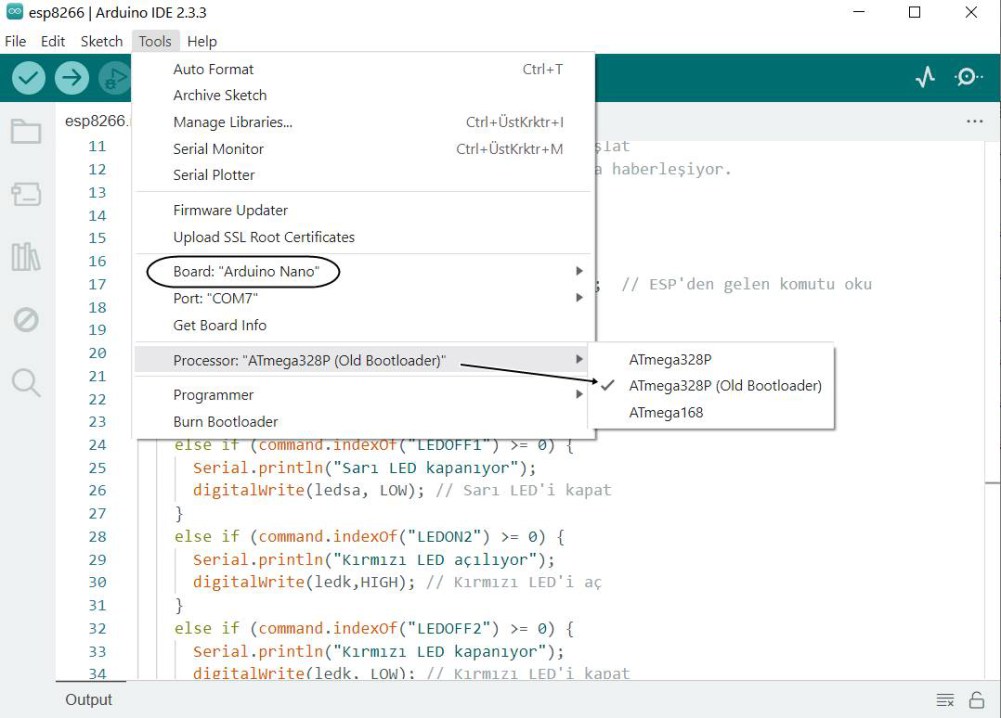Click the digitalWrite(ledk,HIGH) code line
This screenshot has height=718, width=1001.
(x=397, y=582)
